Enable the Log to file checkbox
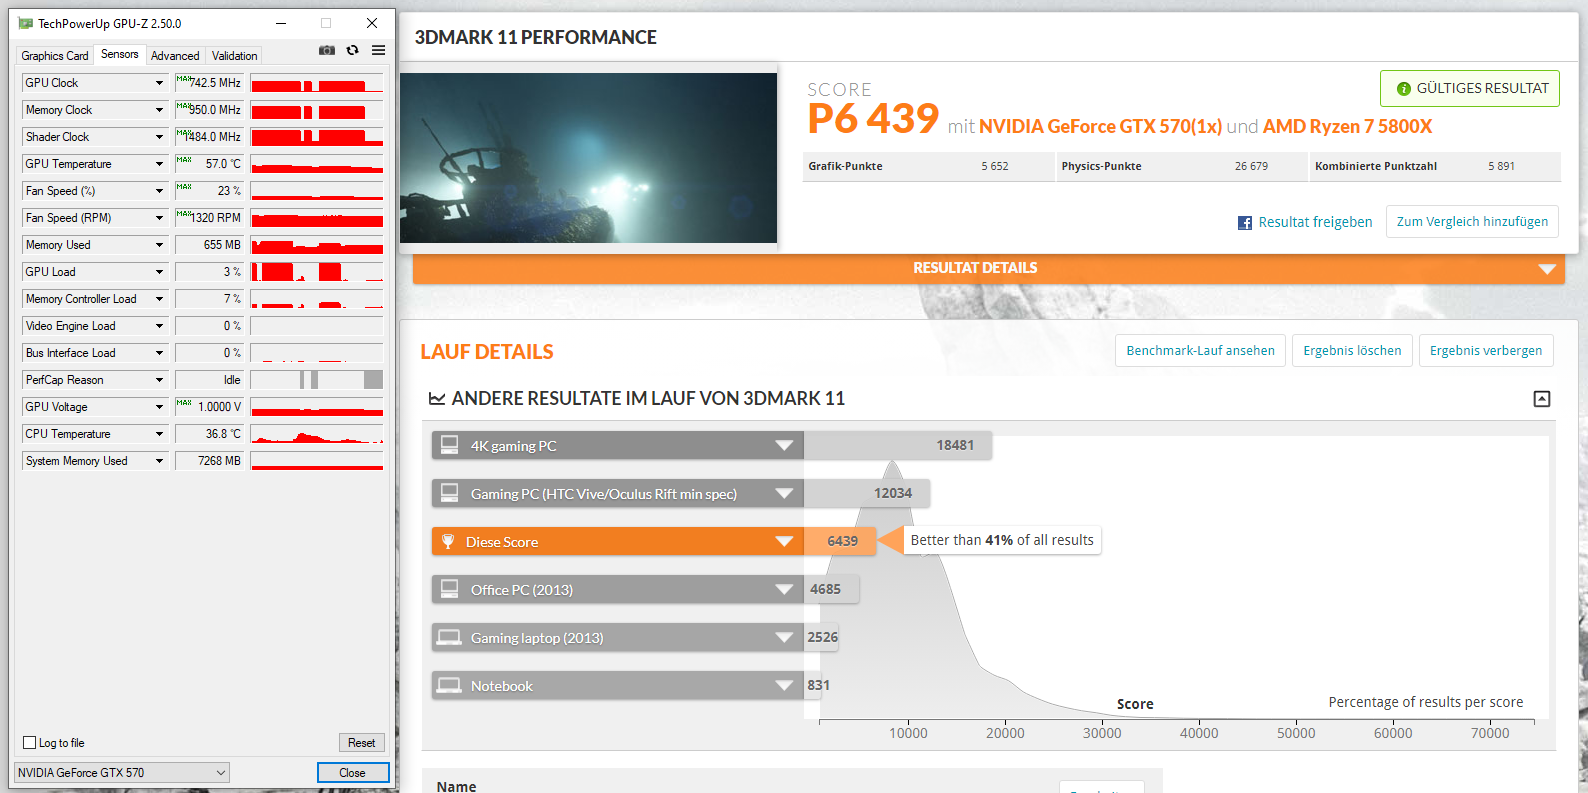This screenshot has height=793, width=1588. (x=30, y=743)
